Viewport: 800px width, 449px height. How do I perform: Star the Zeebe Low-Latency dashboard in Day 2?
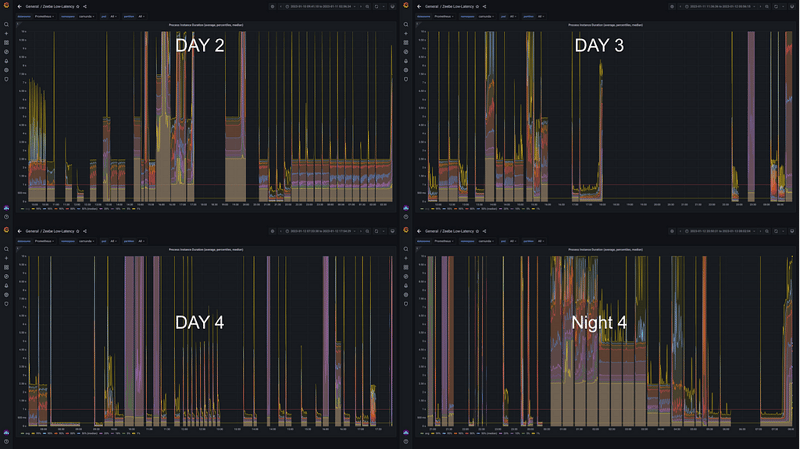click(x=77, y=6)
